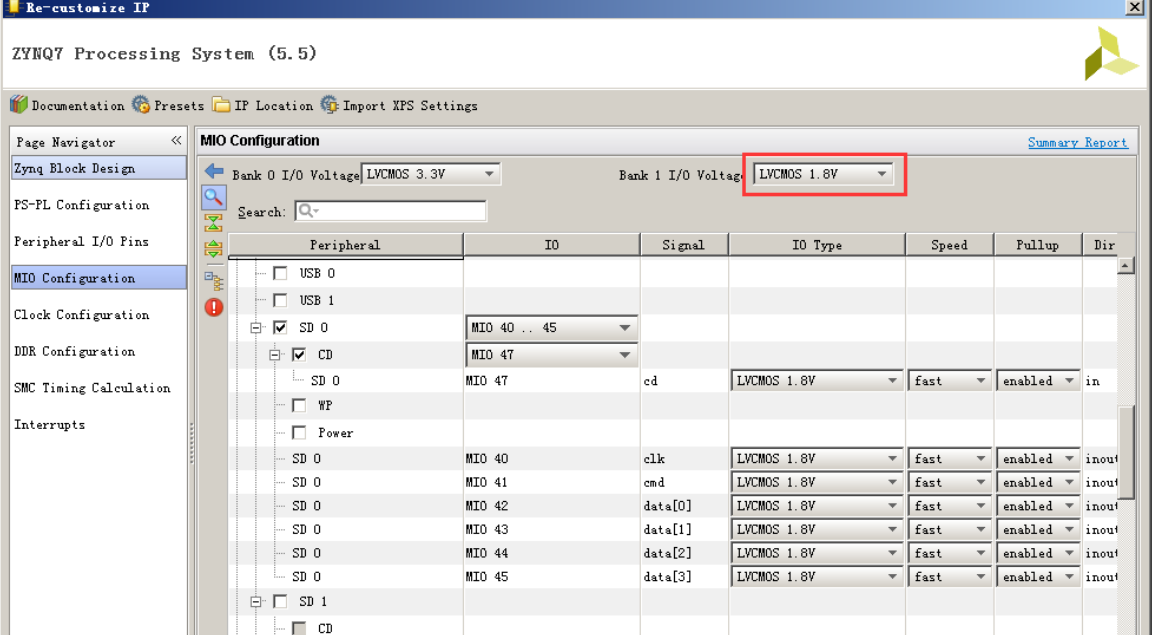This screenshot has height=635, width=1154.
Task: Open the CD MIO 47 pin dropdown
Action: 551,355
